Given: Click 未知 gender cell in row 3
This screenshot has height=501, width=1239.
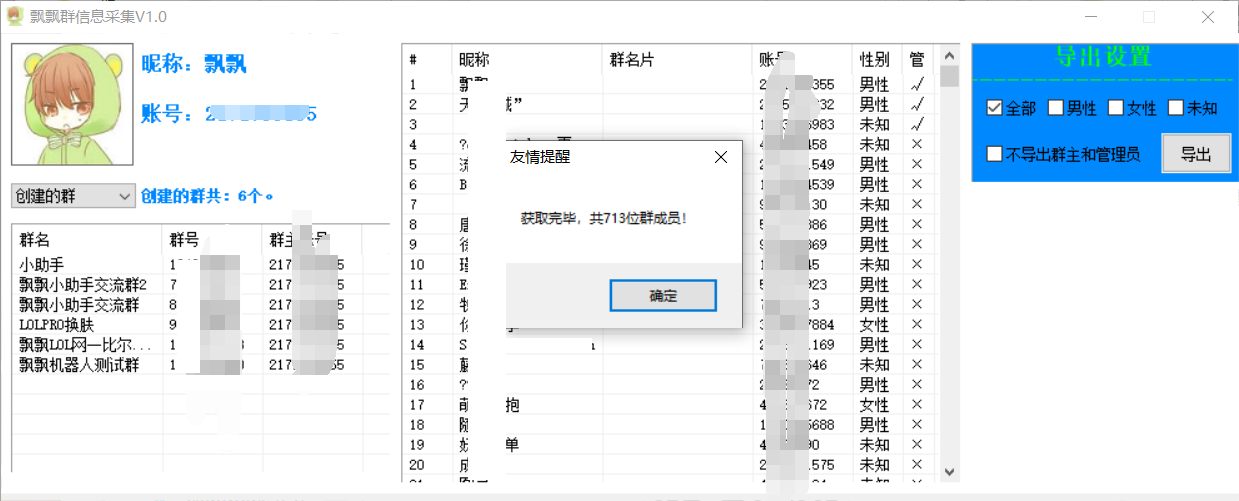Looking at the screenshot, I should tap(874, 125).
